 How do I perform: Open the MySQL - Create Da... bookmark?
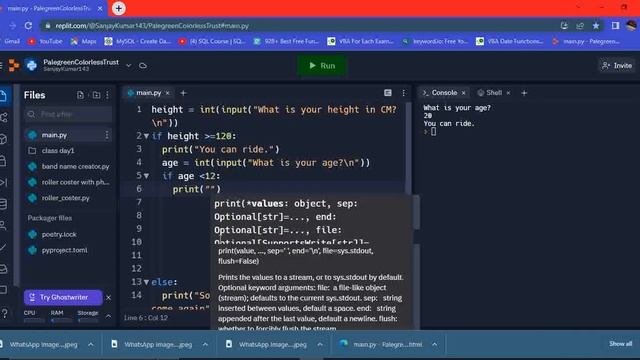pyautogui.click(x=138, y=41)
